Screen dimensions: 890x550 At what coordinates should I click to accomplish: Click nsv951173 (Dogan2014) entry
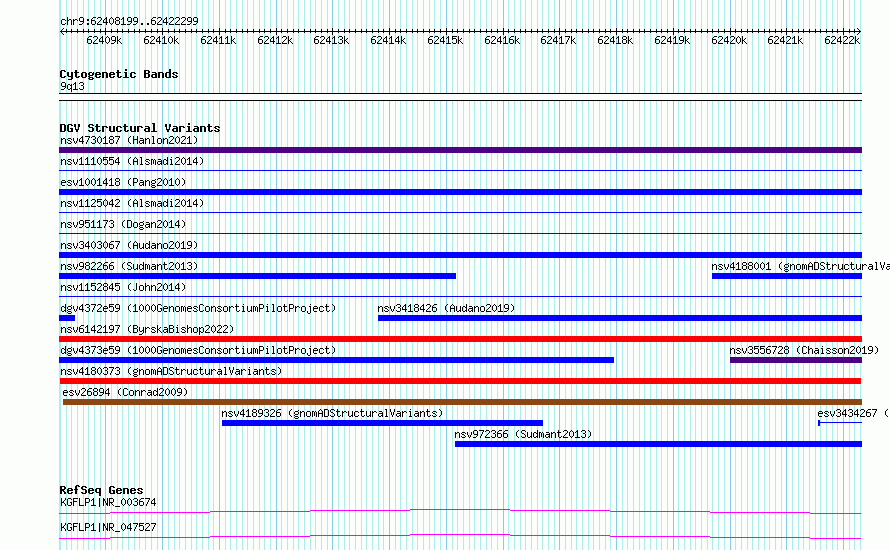tap(123, 224)
